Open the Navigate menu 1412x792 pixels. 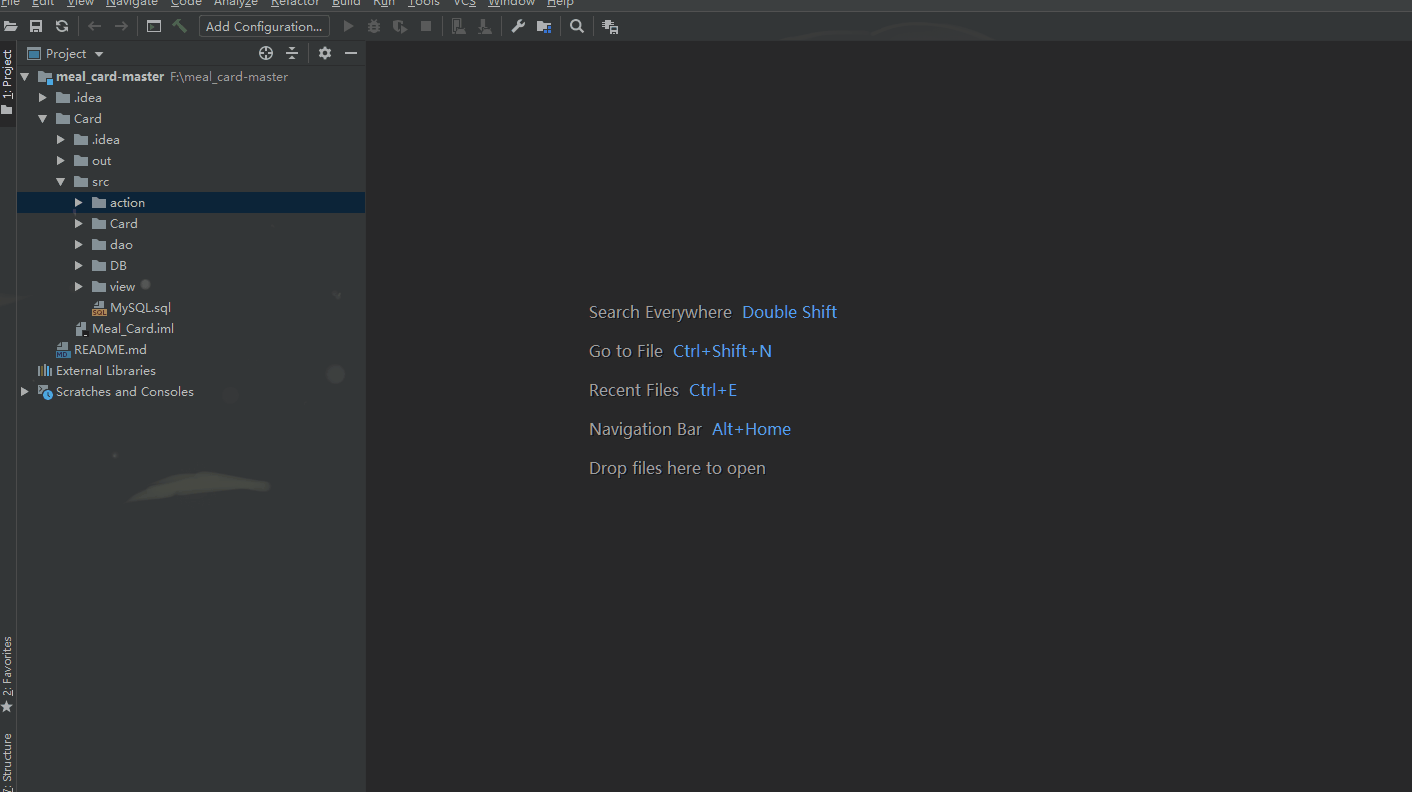pos(132,3)
